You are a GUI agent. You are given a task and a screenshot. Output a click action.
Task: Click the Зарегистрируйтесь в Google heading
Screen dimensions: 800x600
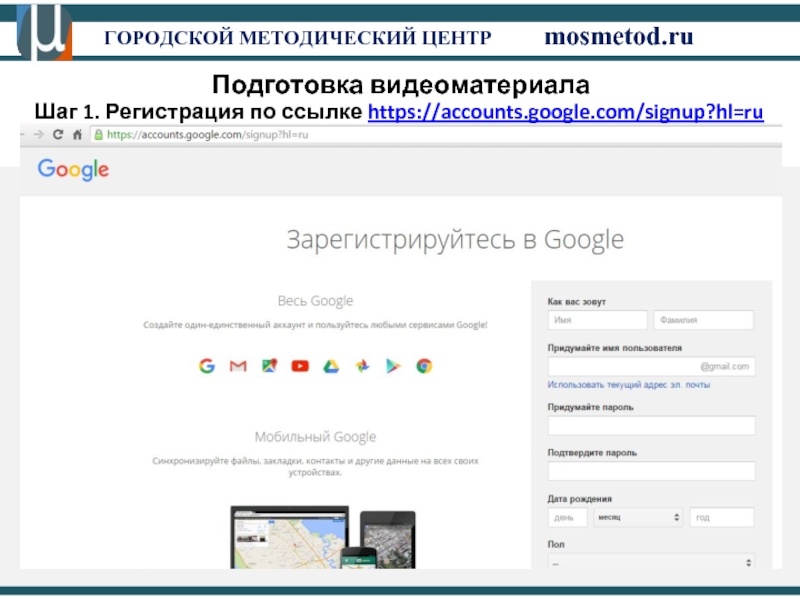pos(455,240)
